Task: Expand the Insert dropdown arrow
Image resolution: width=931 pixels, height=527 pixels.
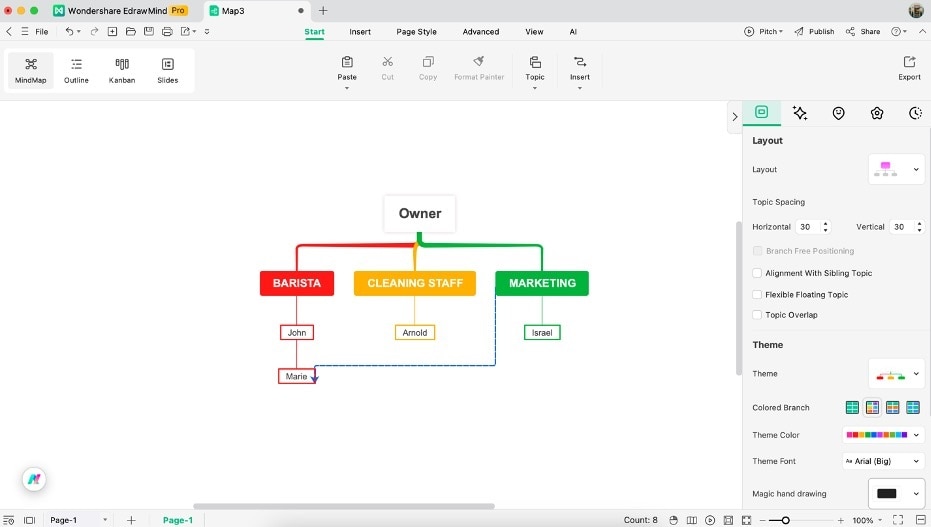Action: tap(580, 88)
